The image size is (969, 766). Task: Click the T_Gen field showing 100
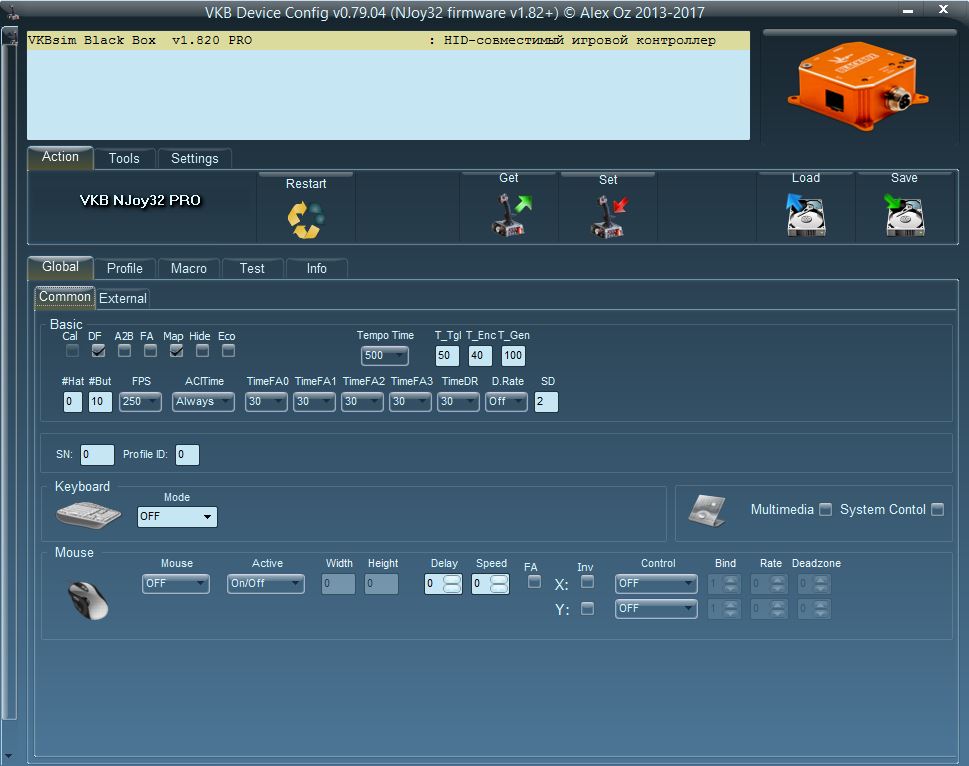click(513, 355)
